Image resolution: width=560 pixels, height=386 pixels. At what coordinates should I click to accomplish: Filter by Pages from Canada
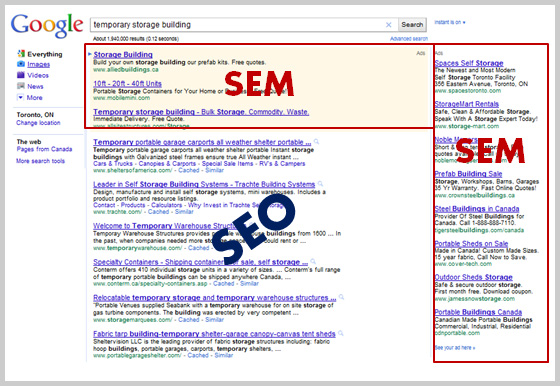(44, 149)
